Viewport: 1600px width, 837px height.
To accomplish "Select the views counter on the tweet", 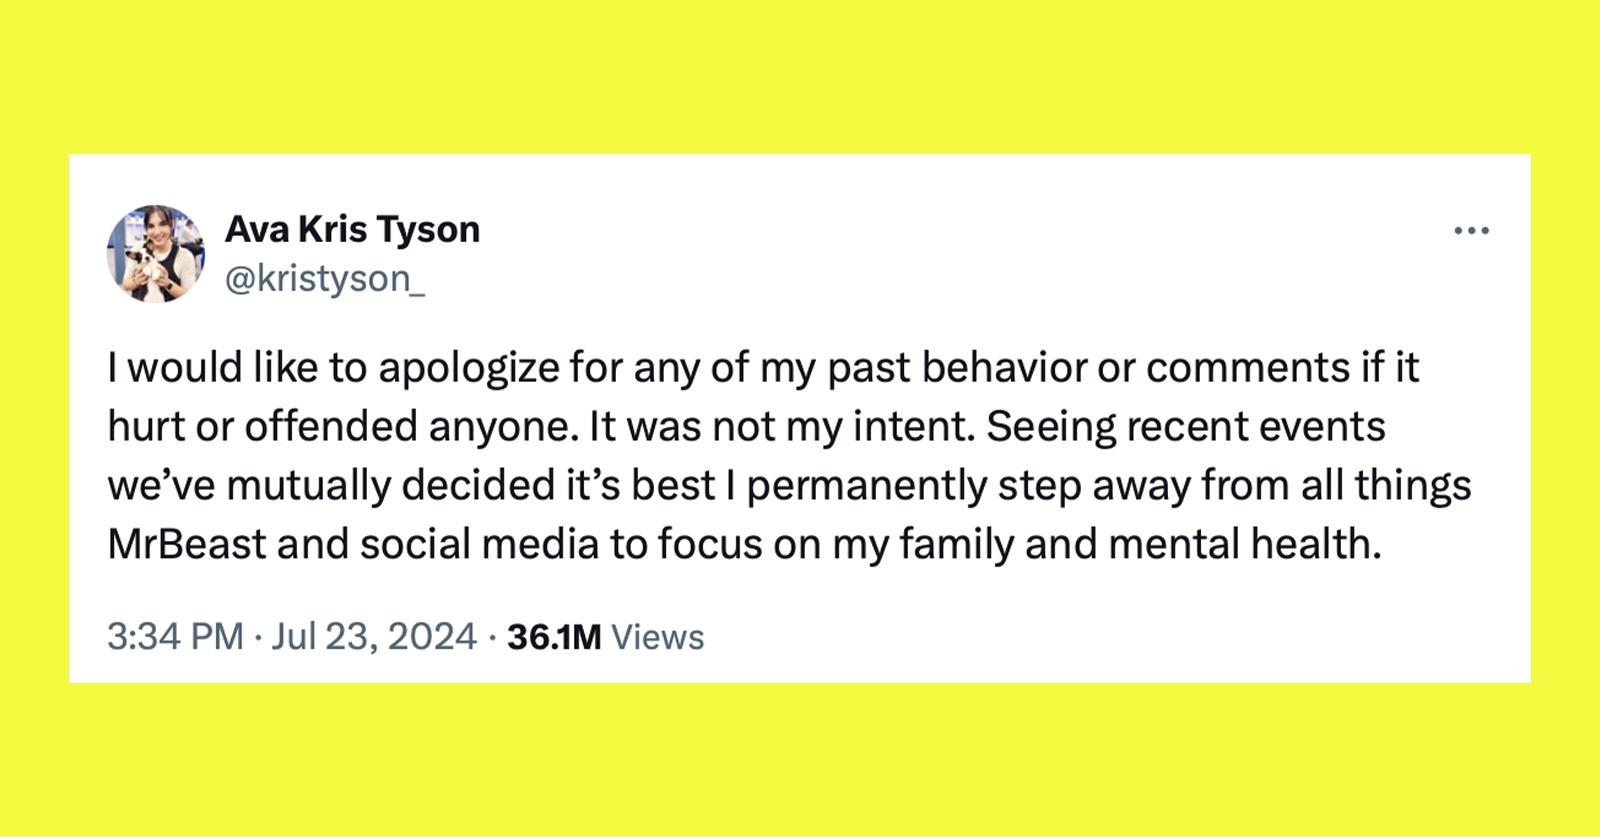I will pos(608,634).
